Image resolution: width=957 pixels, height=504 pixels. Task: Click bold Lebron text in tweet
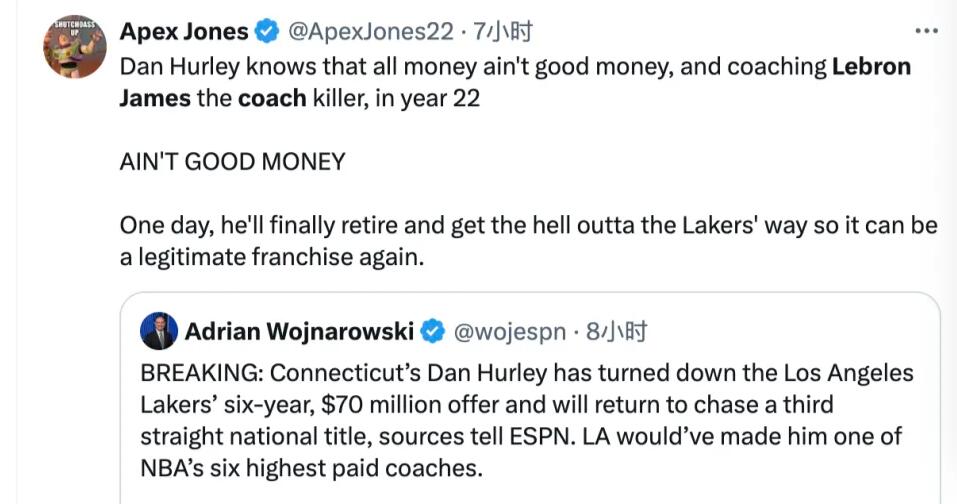pyautogui.click(x=872, y=66)
